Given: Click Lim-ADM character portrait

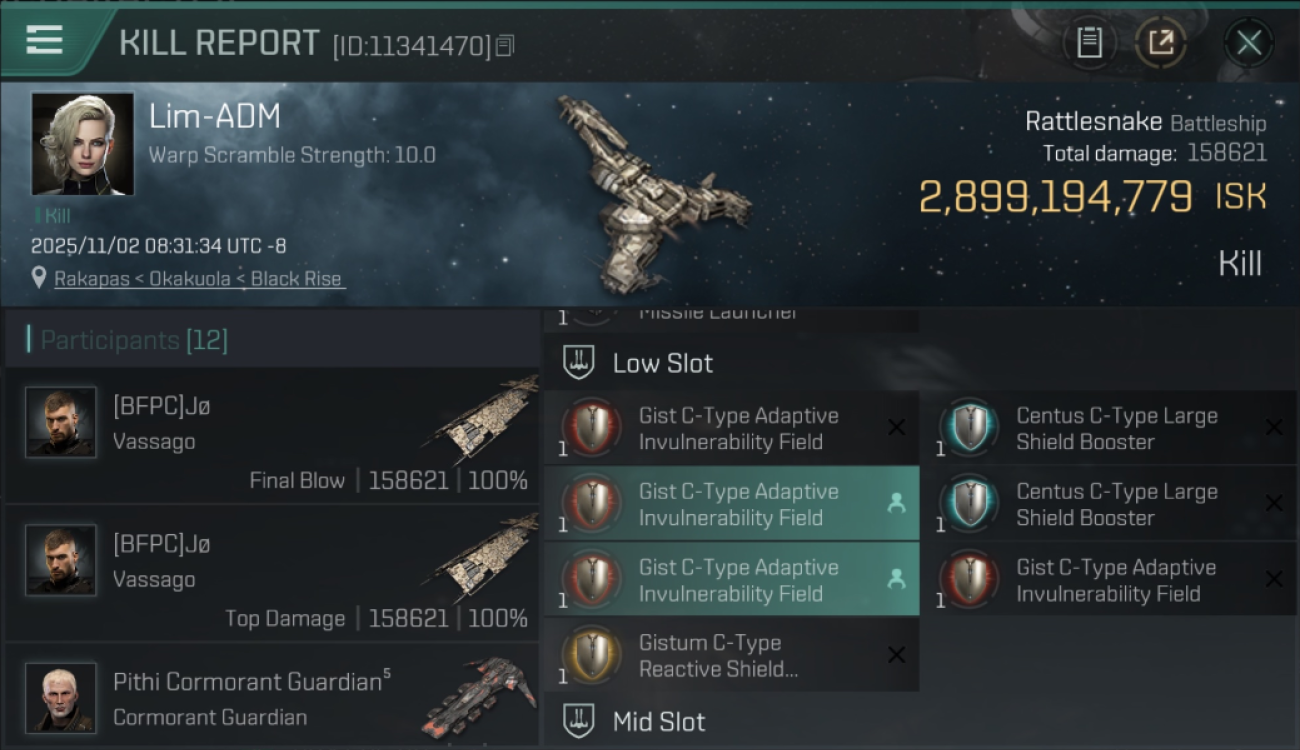Looking at the screenshot, I should [82, 144].
